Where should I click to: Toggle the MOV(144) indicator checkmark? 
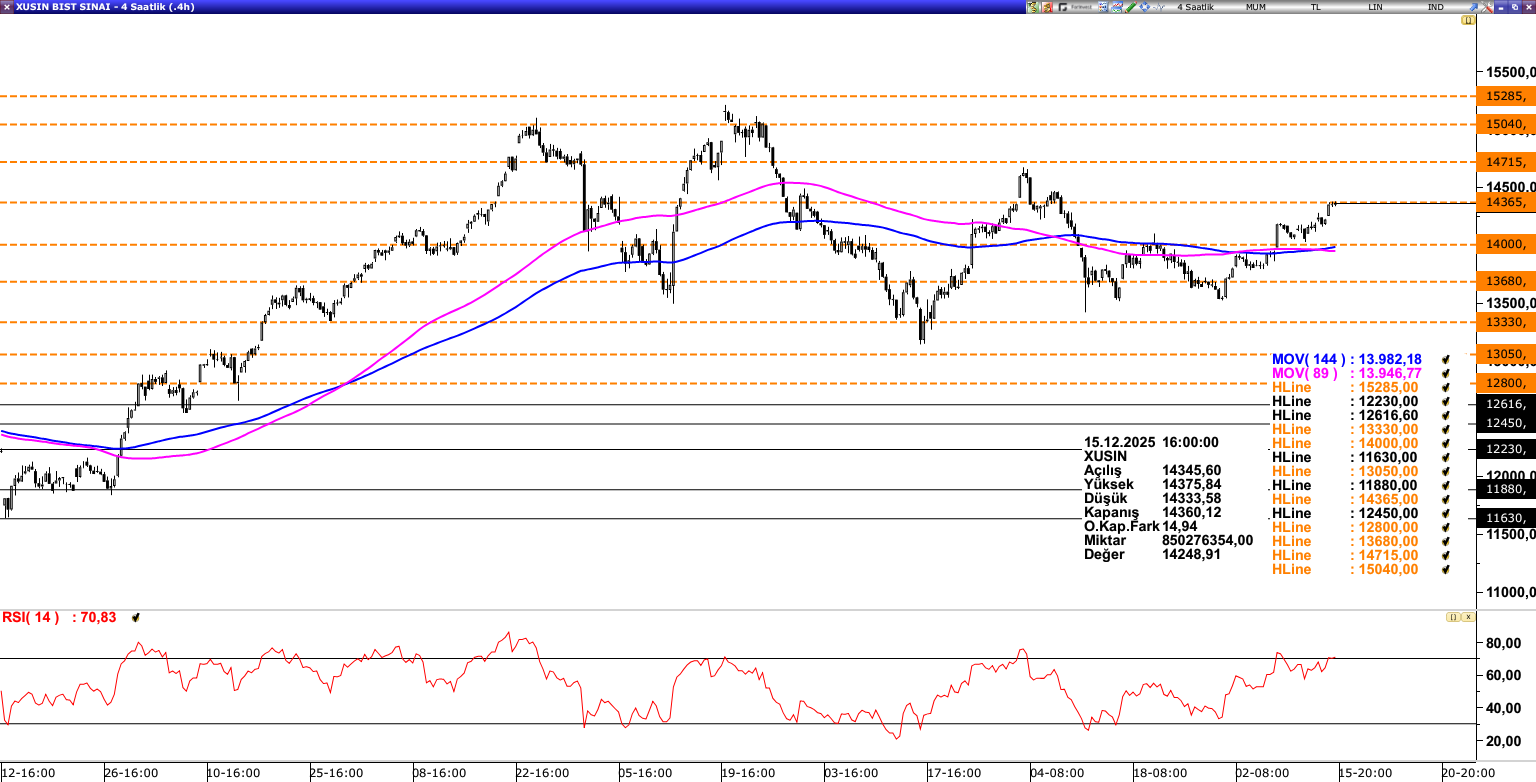[x=1445, y=359]
